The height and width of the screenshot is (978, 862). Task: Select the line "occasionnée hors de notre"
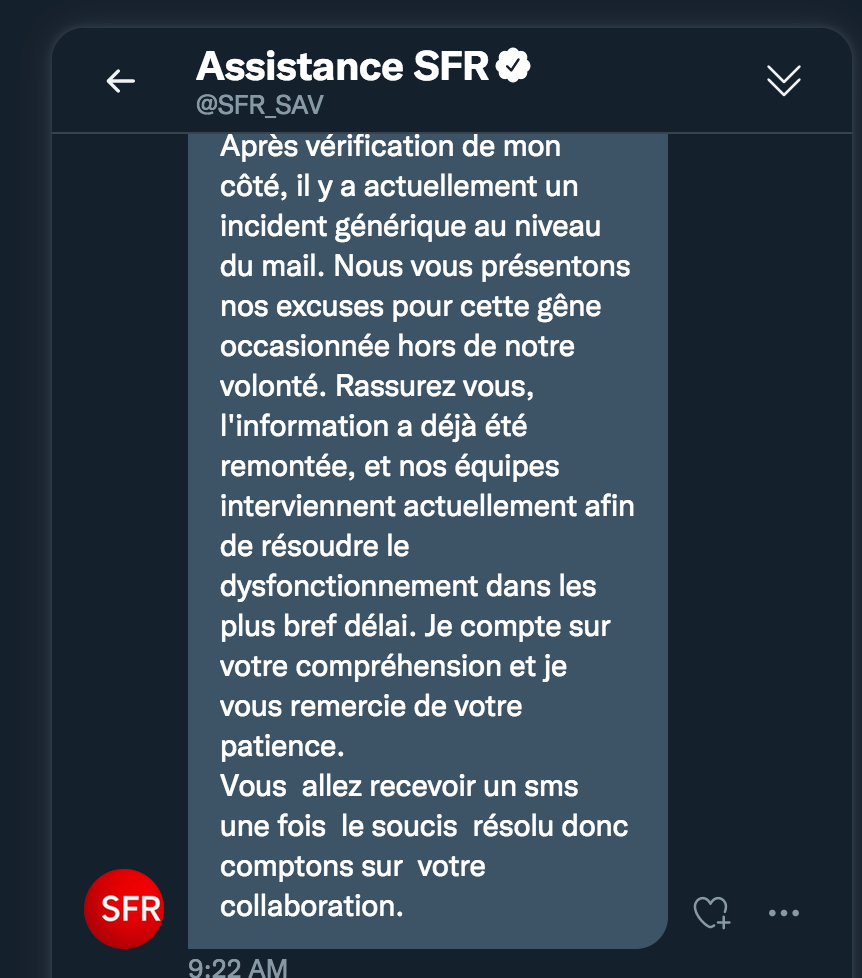click(x=397, y=346)
